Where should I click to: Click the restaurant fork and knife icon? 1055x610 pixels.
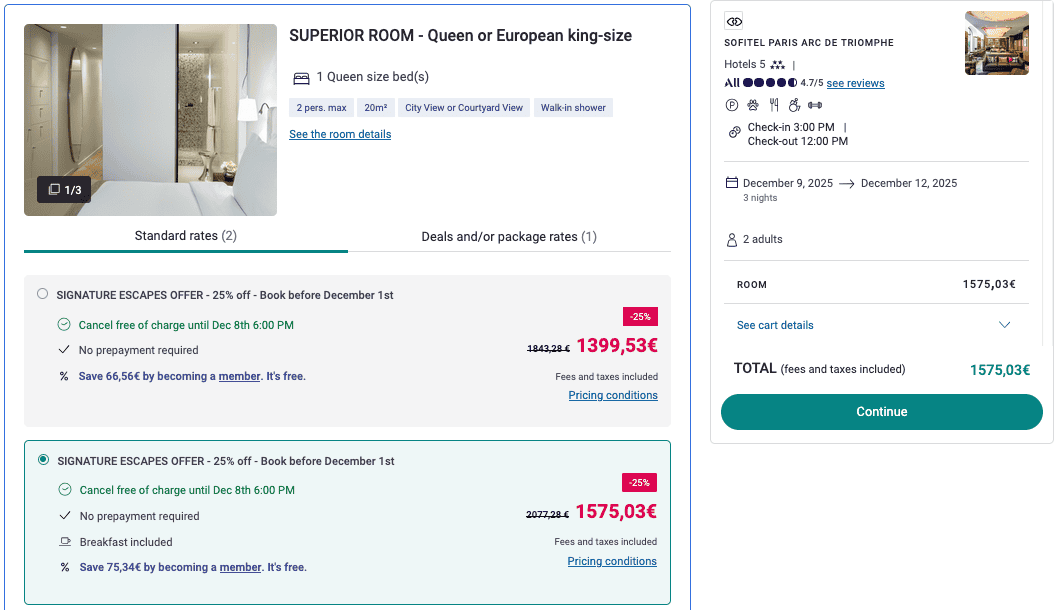(774, 104)
